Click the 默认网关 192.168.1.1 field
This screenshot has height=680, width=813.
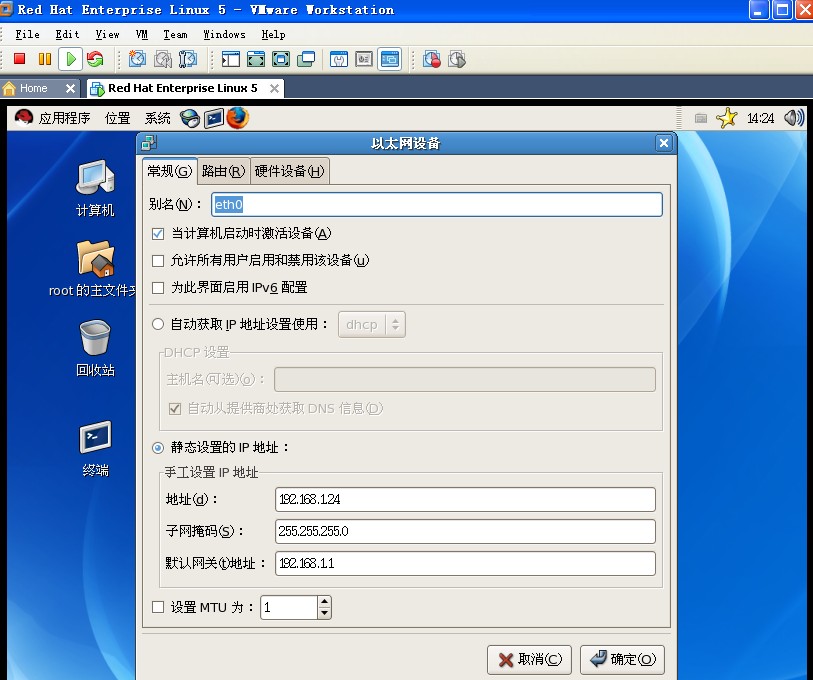tap(465, 563)
